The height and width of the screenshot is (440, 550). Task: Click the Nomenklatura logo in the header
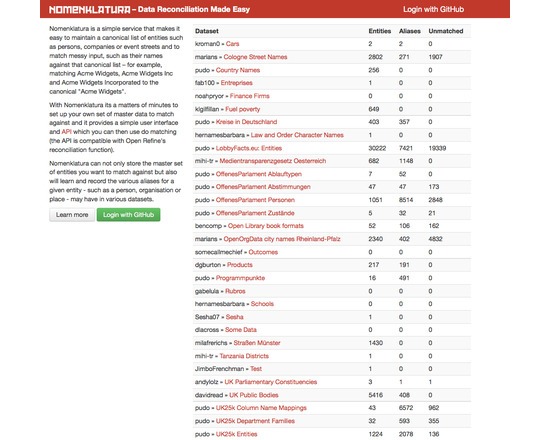[89, 9]
